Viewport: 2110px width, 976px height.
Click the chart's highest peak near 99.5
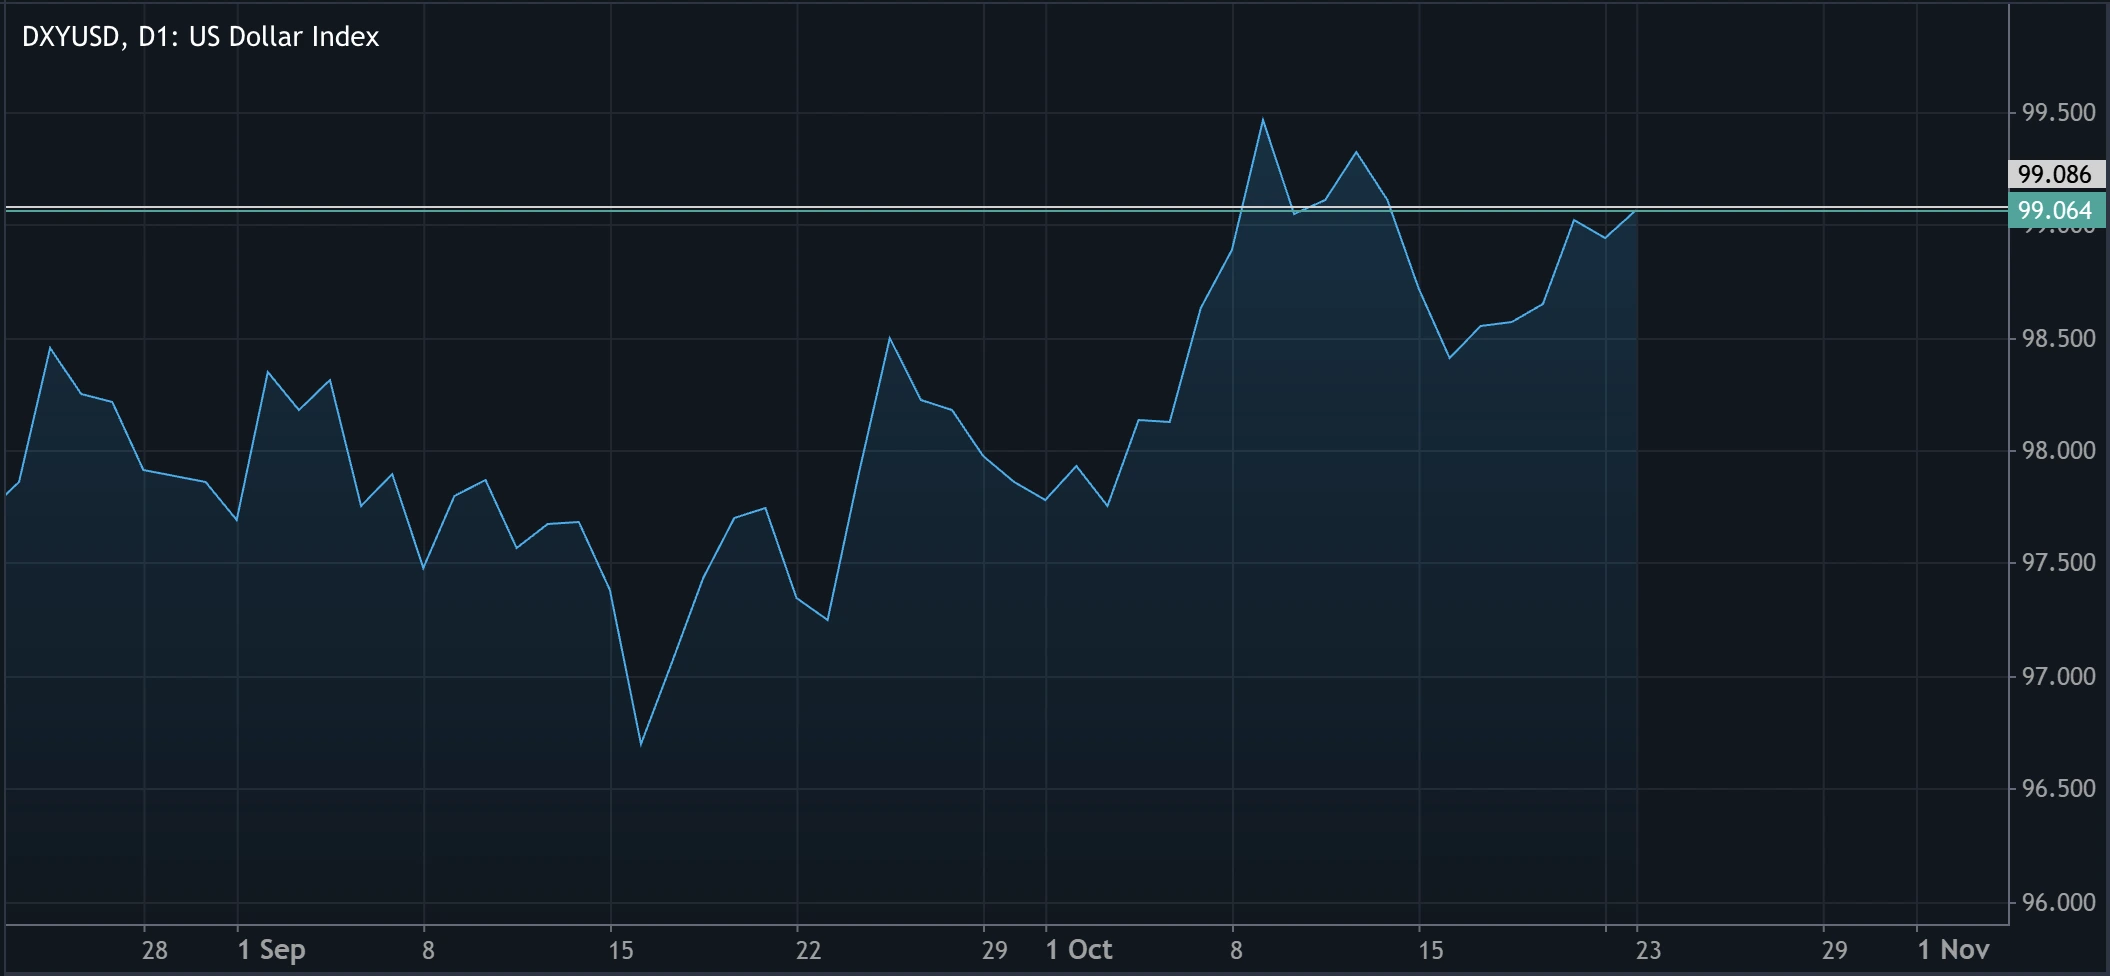tap(1263, 118)
